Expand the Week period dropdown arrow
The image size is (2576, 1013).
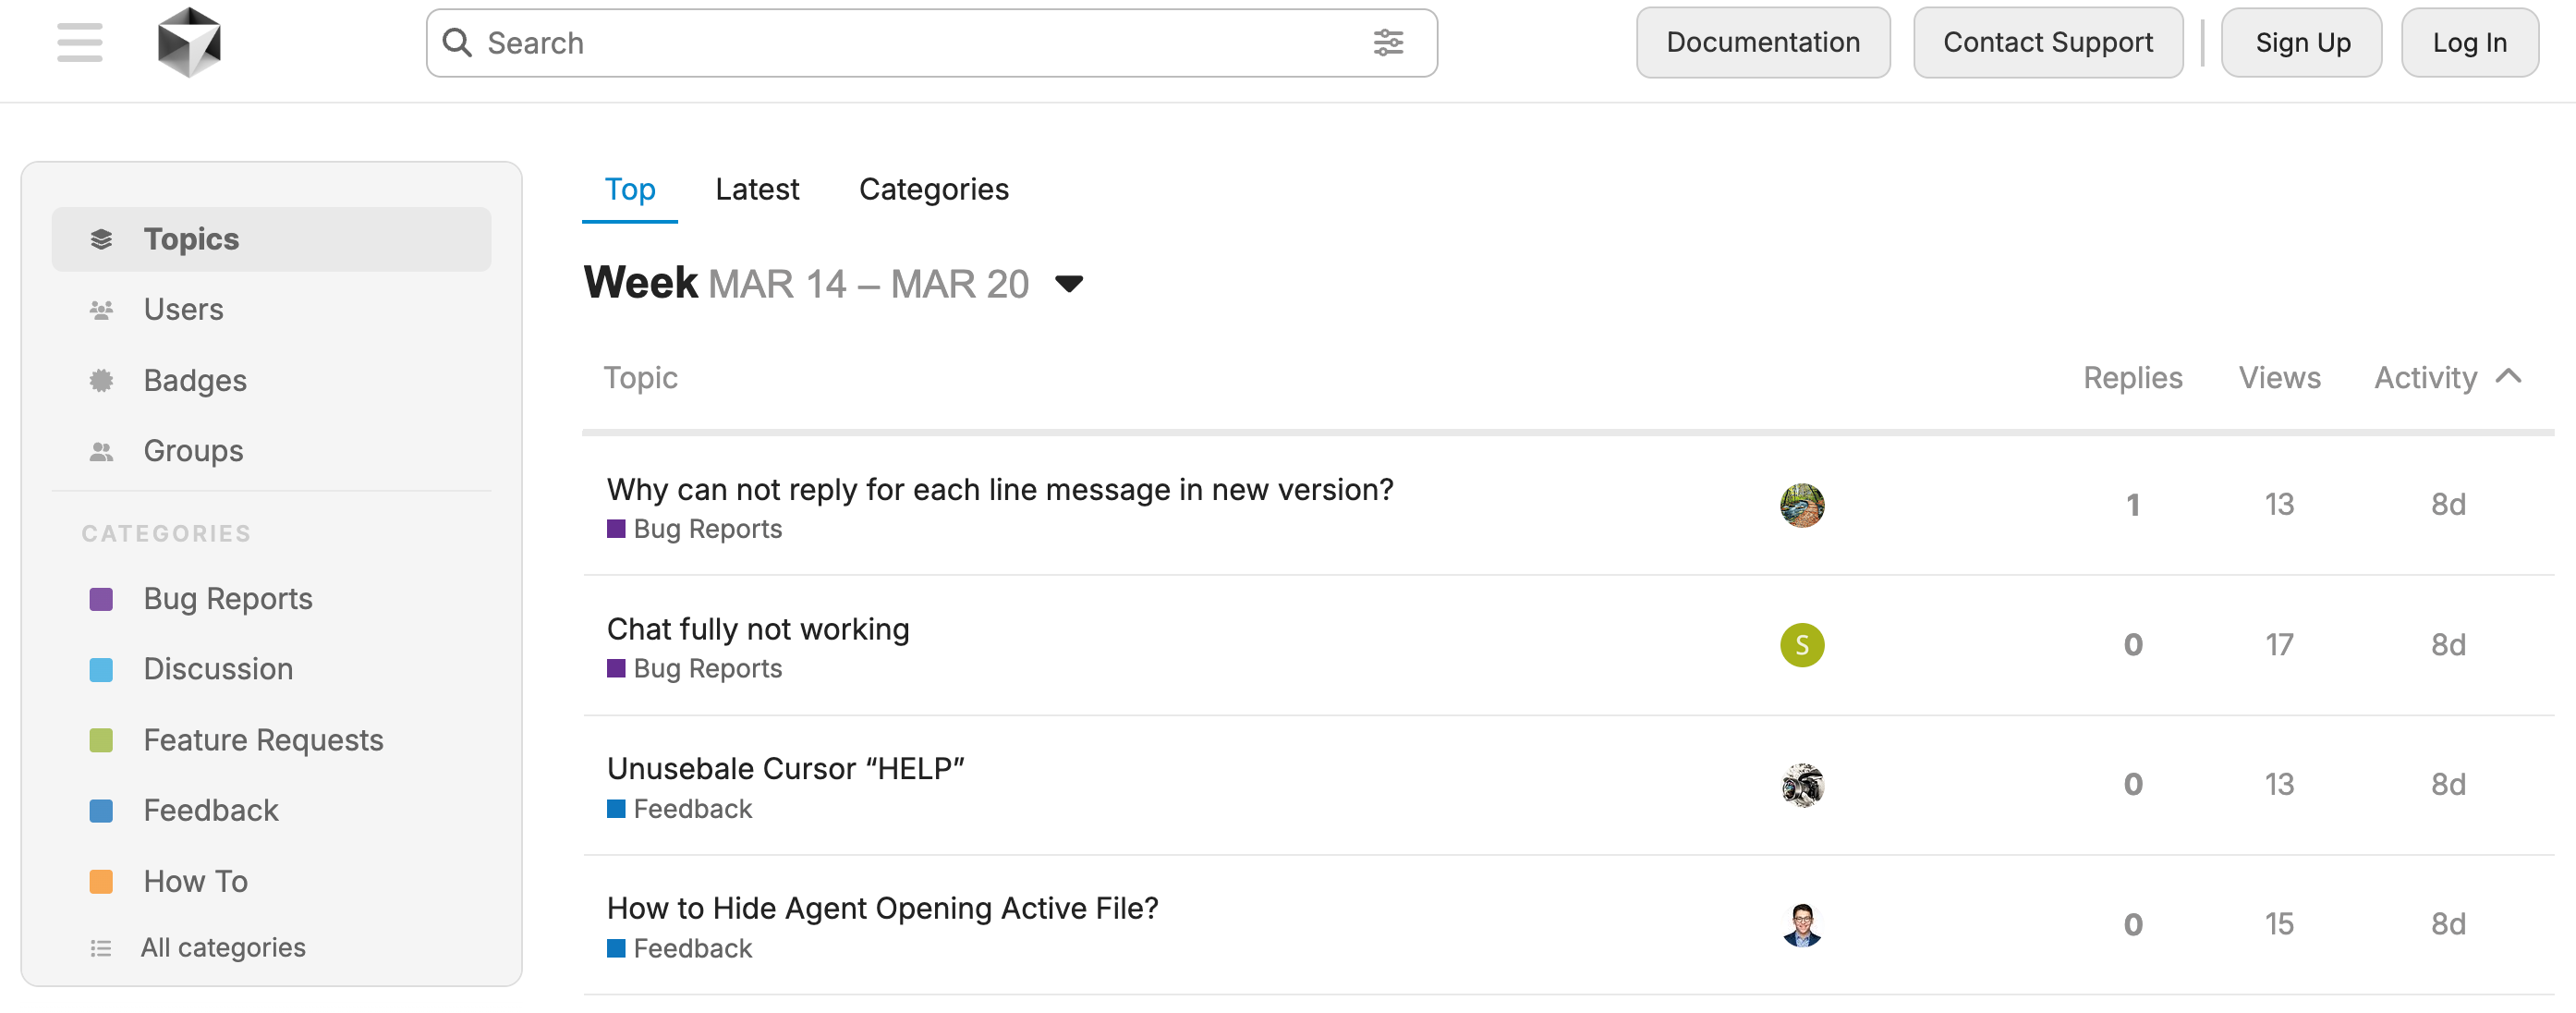(x=1069, y=284)
